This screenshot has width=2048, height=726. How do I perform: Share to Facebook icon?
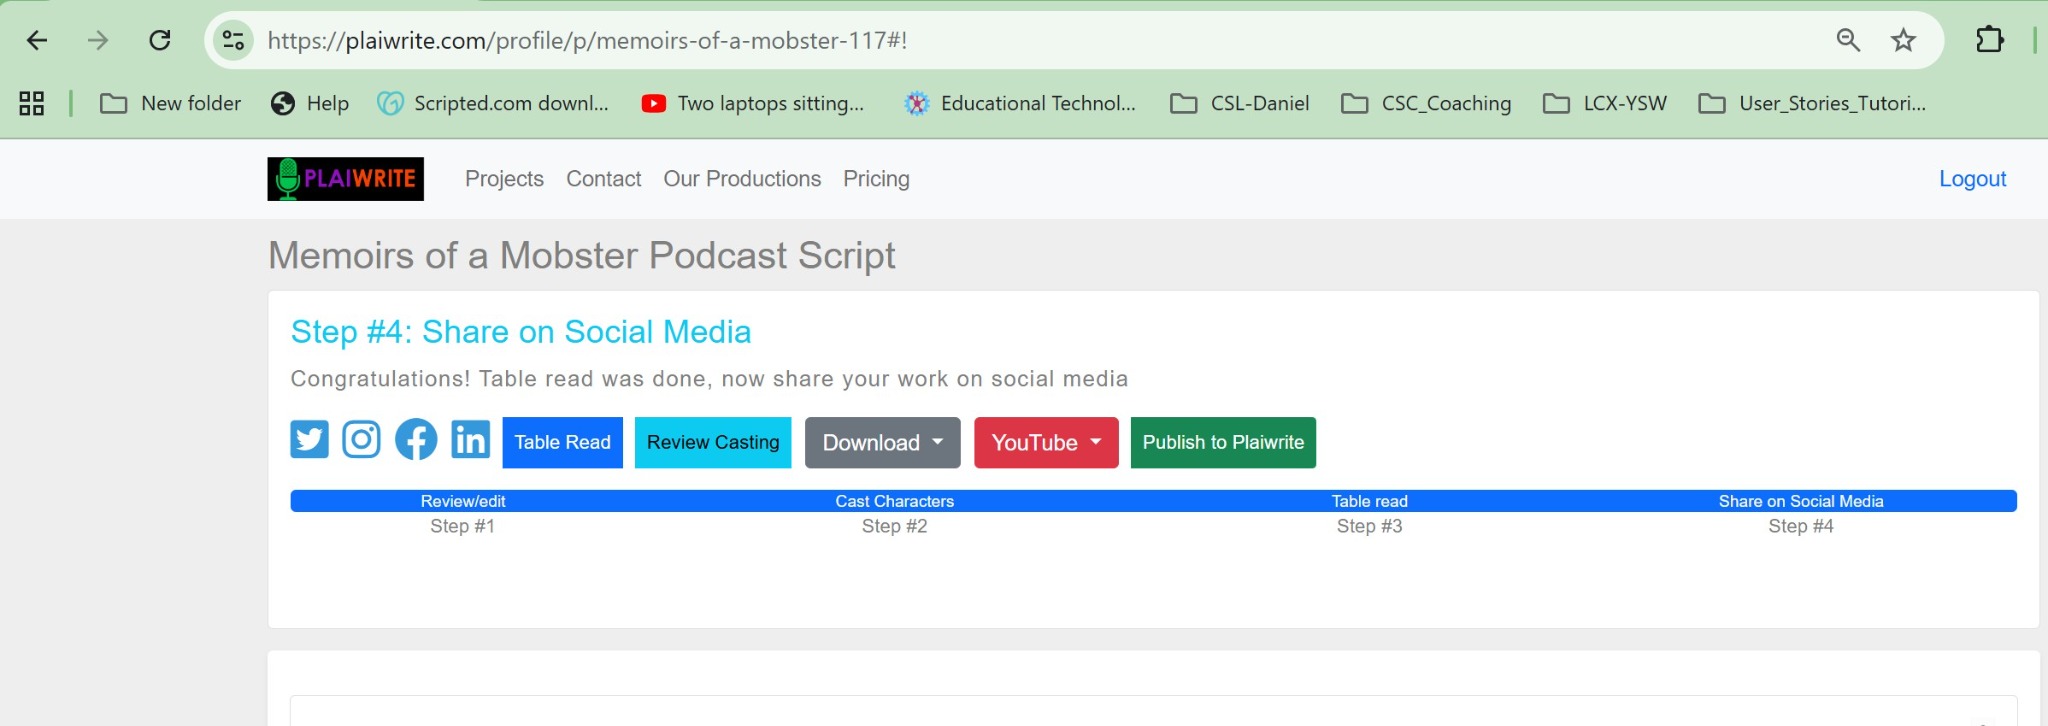tap(416, 439)
